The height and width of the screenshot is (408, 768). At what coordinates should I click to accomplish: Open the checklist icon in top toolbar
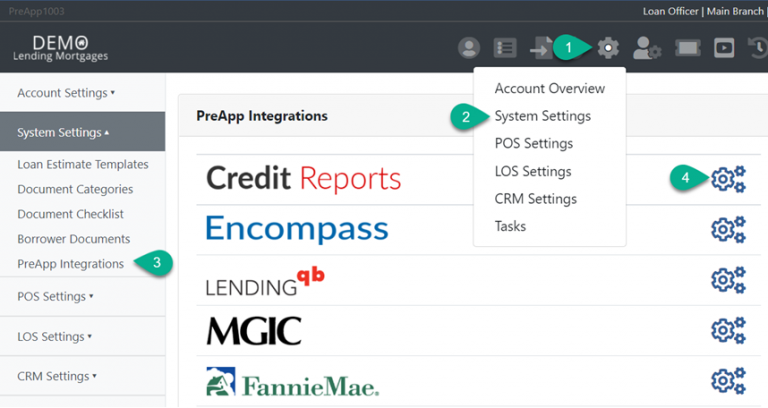pos(506,47)
